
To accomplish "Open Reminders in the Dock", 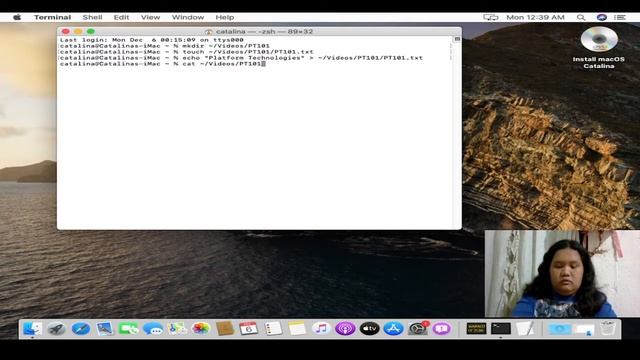I will (x=273, y=329).
